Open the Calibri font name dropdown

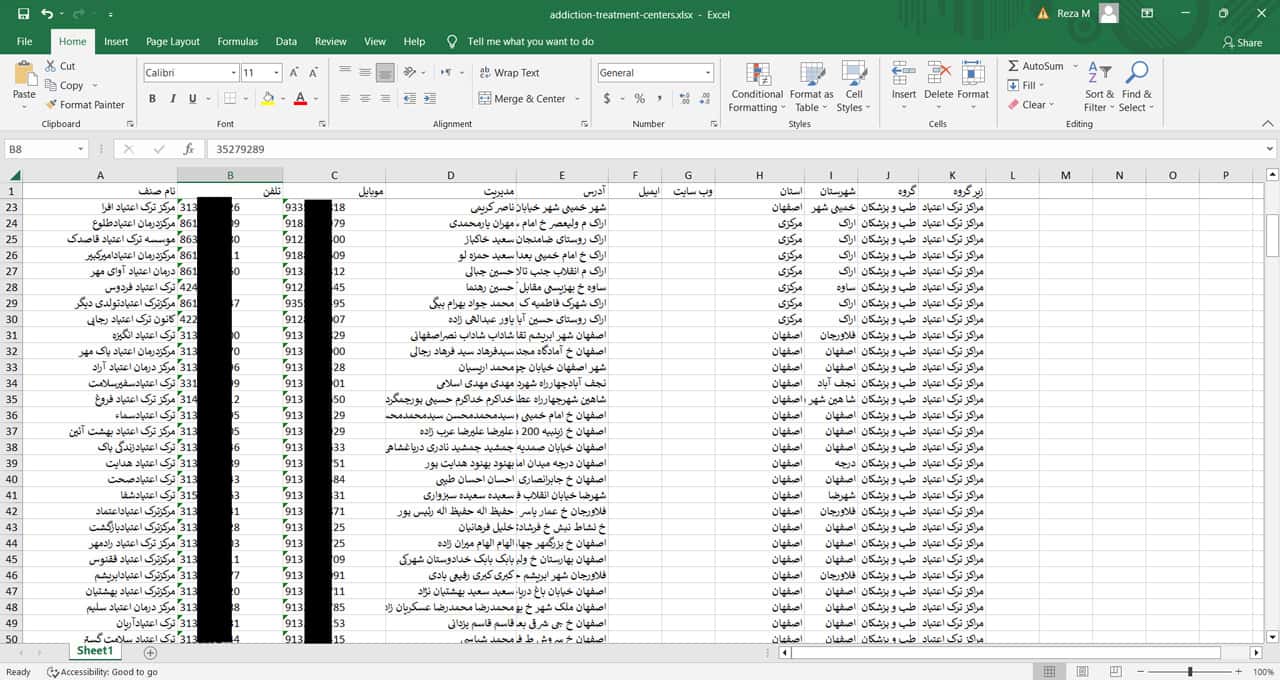point(234,73)
